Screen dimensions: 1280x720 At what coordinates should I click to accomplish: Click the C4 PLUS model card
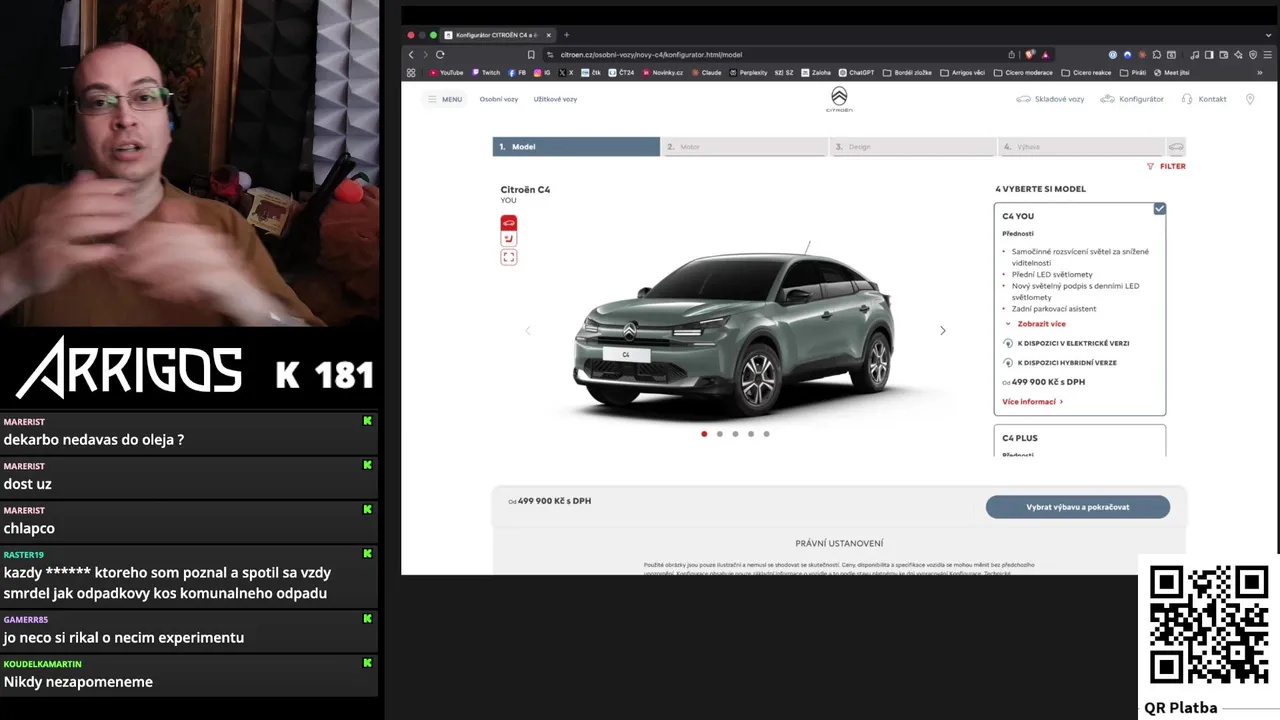point(1080,441)
